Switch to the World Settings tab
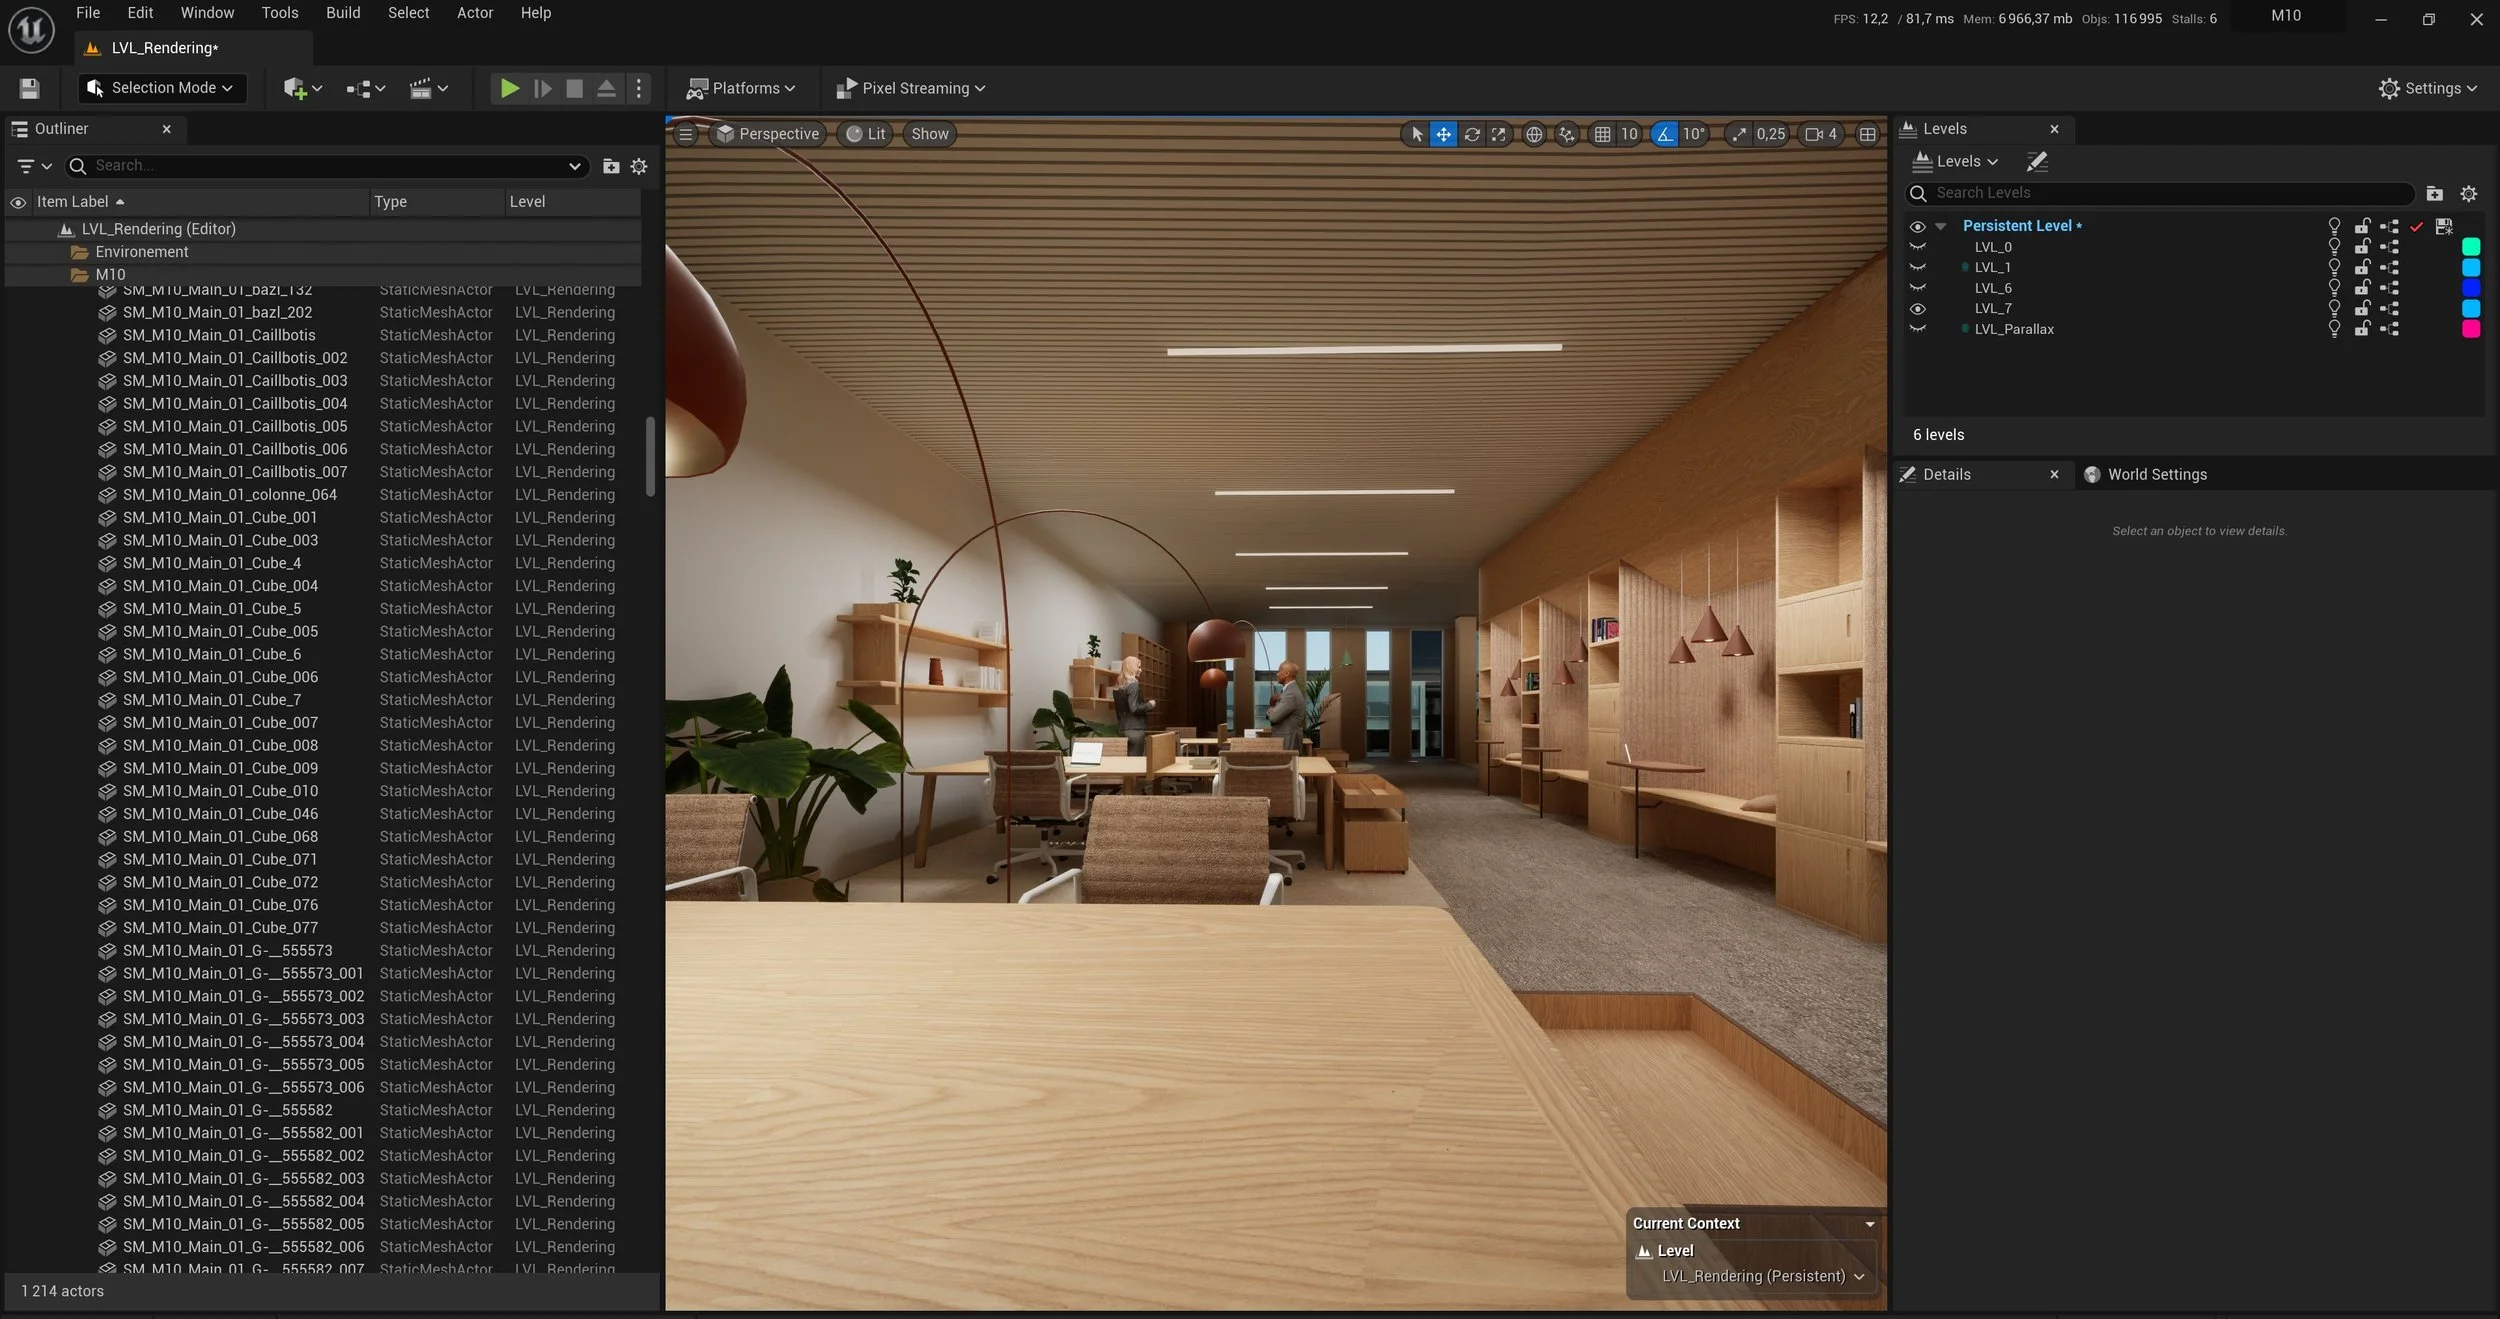The width and height of the screenshot is (2500, 1319). coord(2145,474)
